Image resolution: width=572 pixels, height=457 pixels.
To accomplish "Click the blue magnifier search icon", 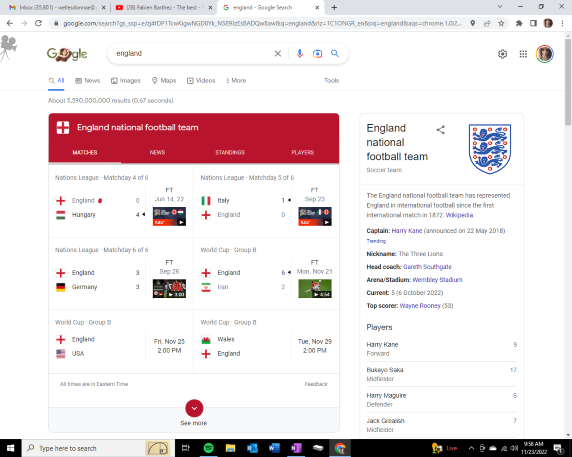I will click(335, 54).
